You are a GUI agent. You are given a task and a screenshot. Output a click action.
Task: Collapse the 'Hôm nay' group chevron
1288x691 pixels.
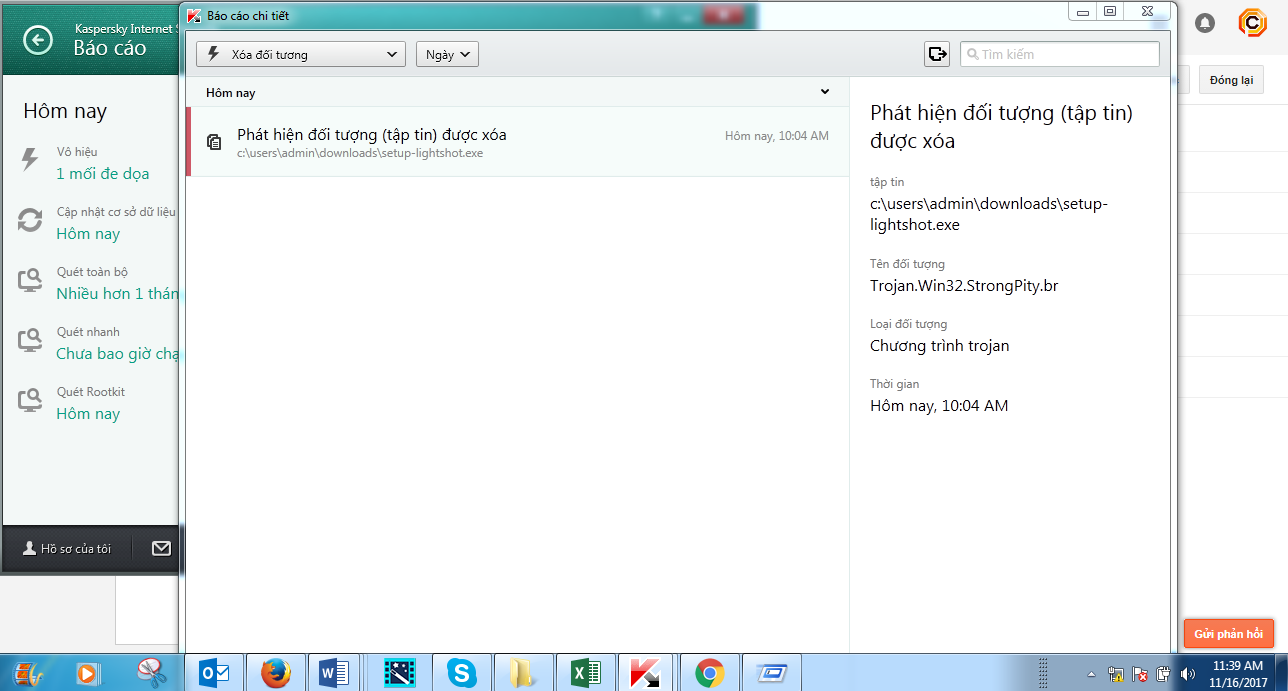pyautogui.click(x=825, y=92)
